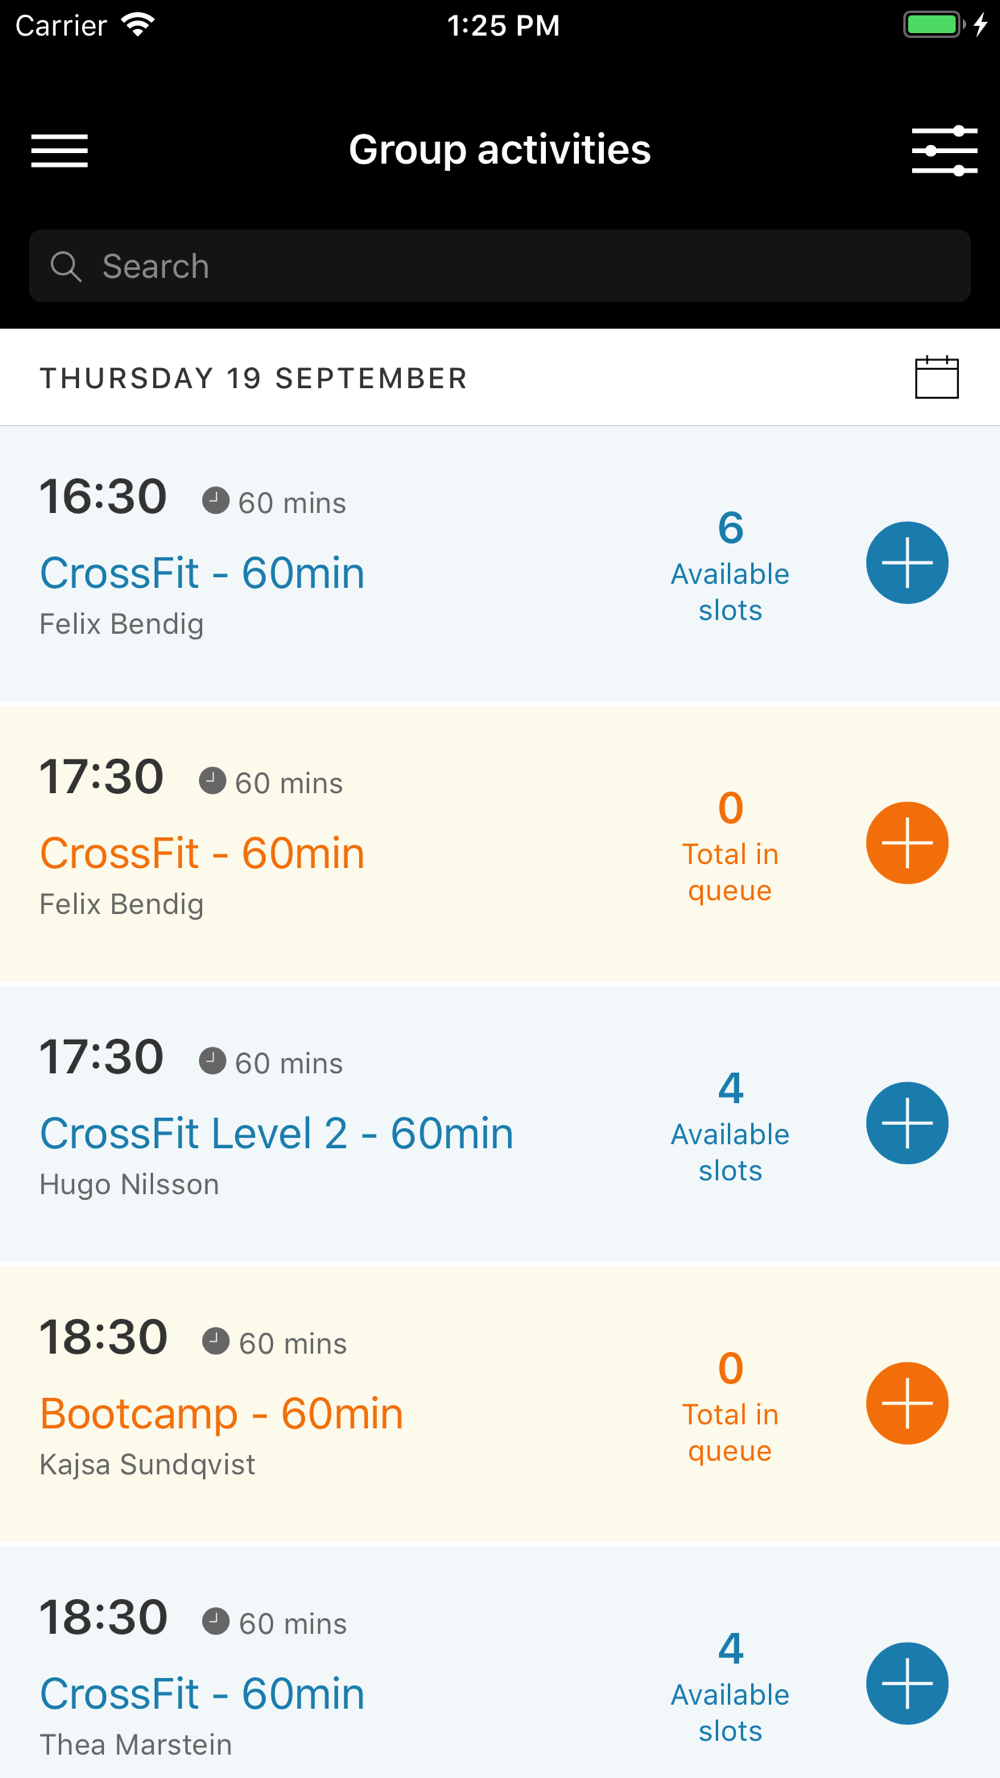The image size is (1000, 1778).
Task: Tap the search magnifier icon
Action: tap(66, 267)
